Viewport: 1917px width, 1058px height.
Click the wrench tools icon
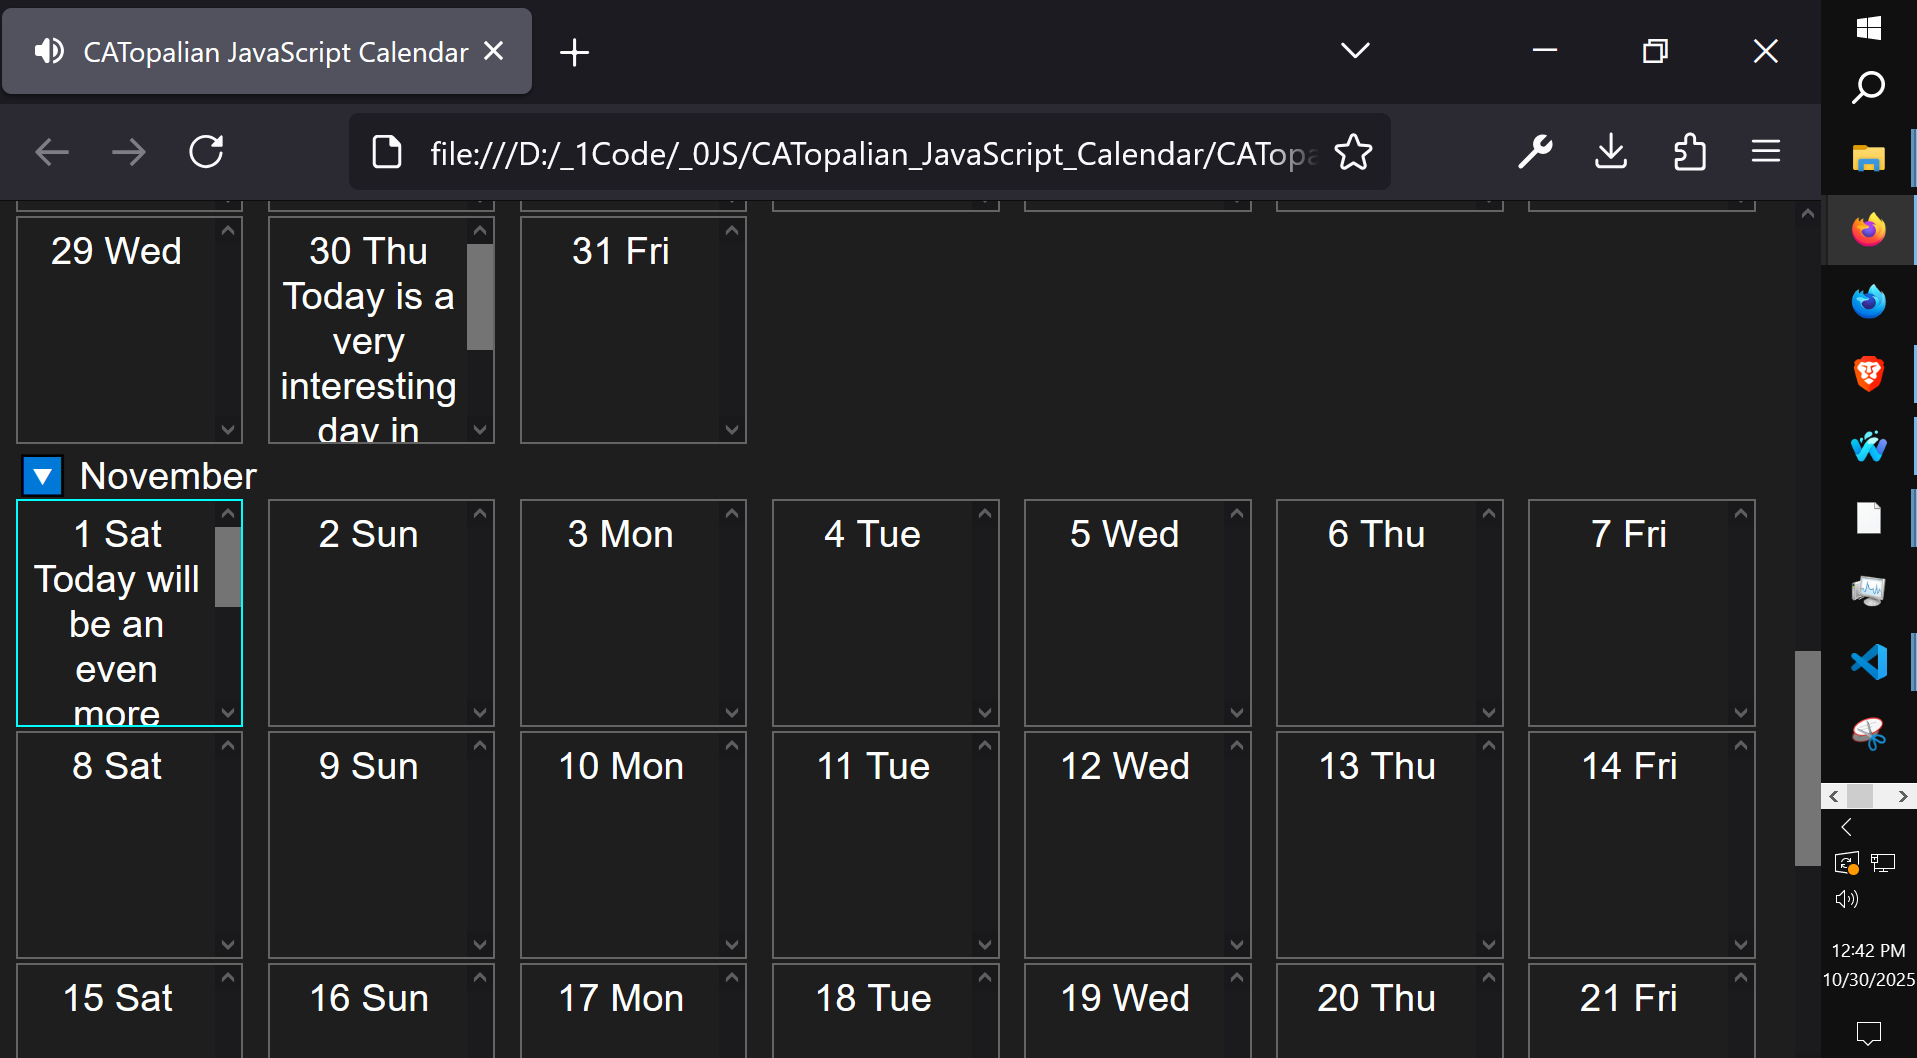pyautogui.click(x=1534, y=152)
